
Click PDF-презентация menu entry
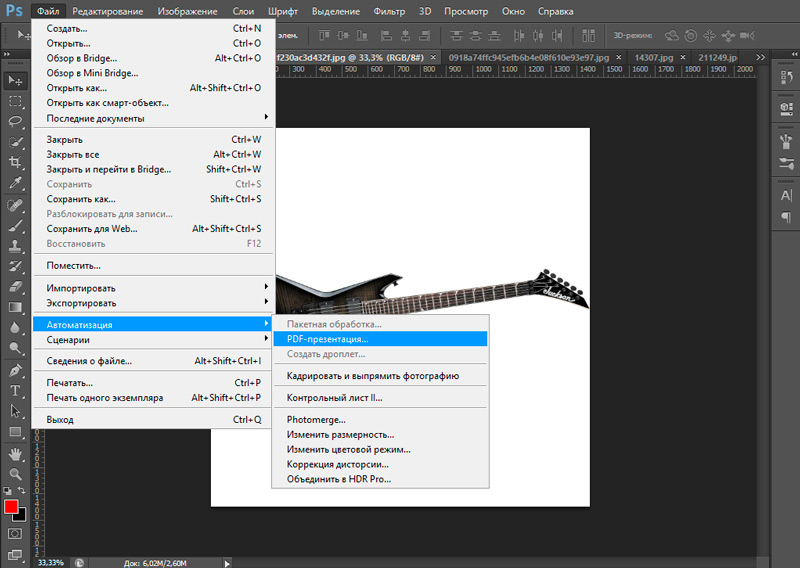[x=327, y=339]
